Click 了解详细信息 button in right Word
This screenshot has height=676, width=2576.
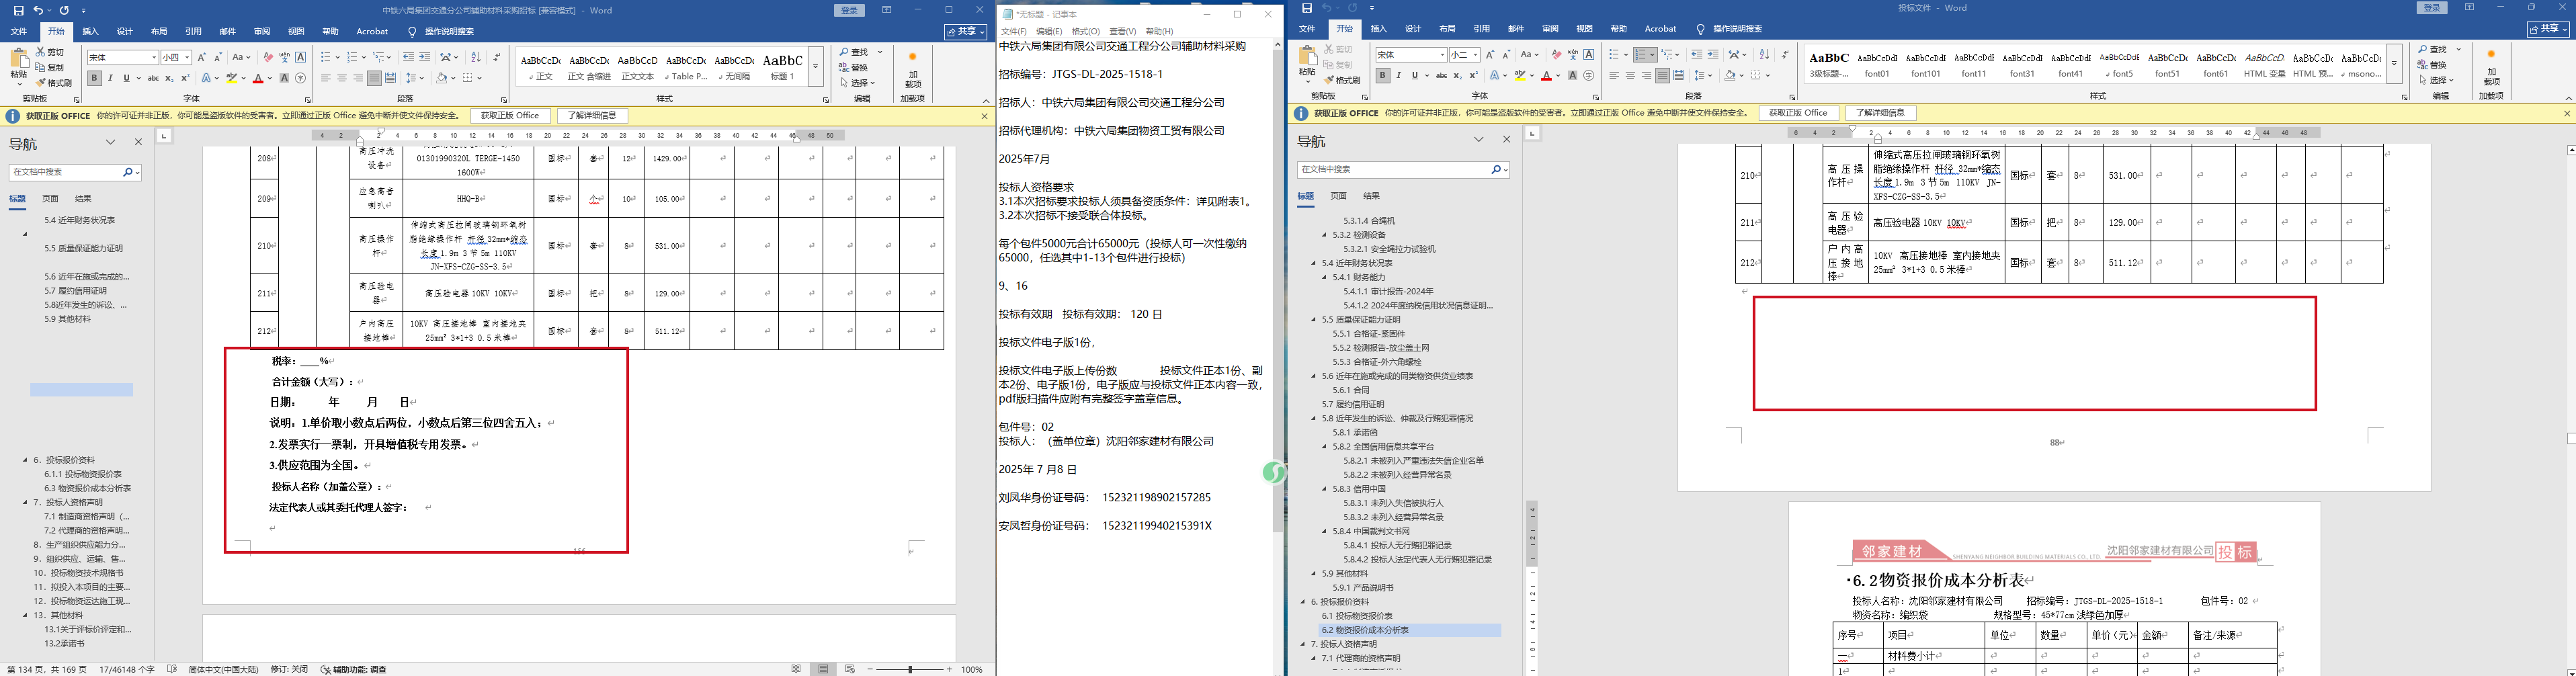(1880, 113)
